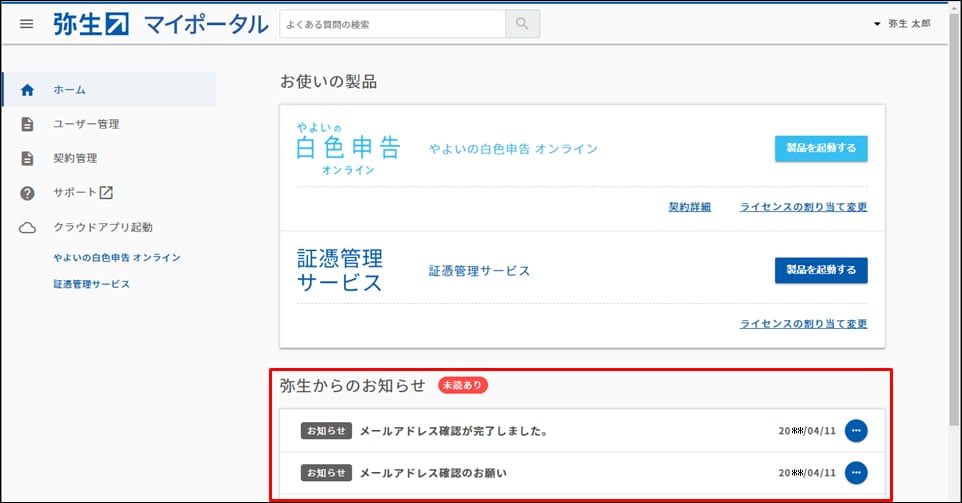Screen dimensions: 962x503
Task: Click the date on 確認が完了しました notice
Action: click(x=807, y=431)
